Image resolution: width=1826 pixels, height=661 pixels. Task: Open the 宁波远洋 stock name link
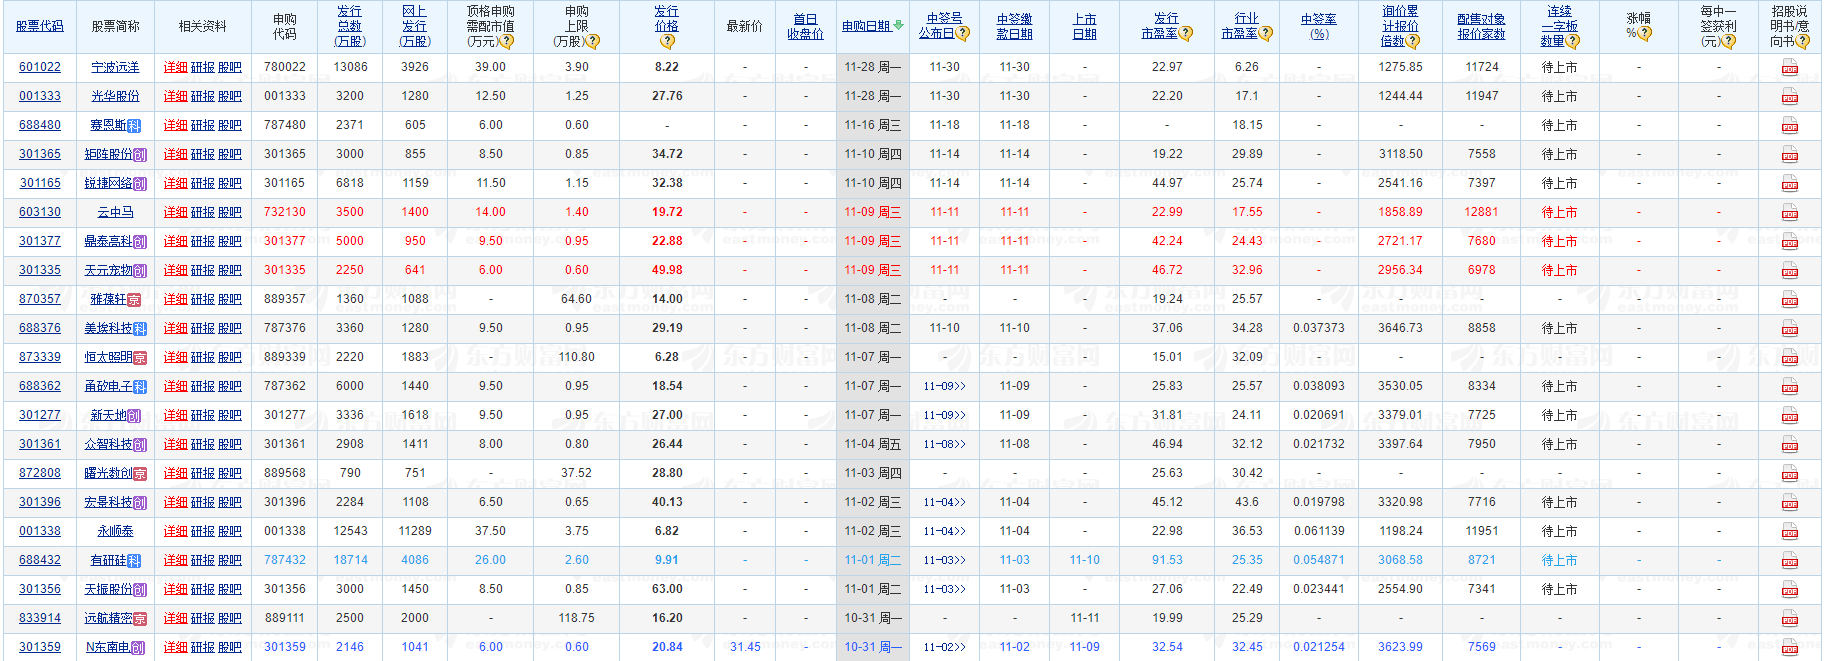click(115, 67)
